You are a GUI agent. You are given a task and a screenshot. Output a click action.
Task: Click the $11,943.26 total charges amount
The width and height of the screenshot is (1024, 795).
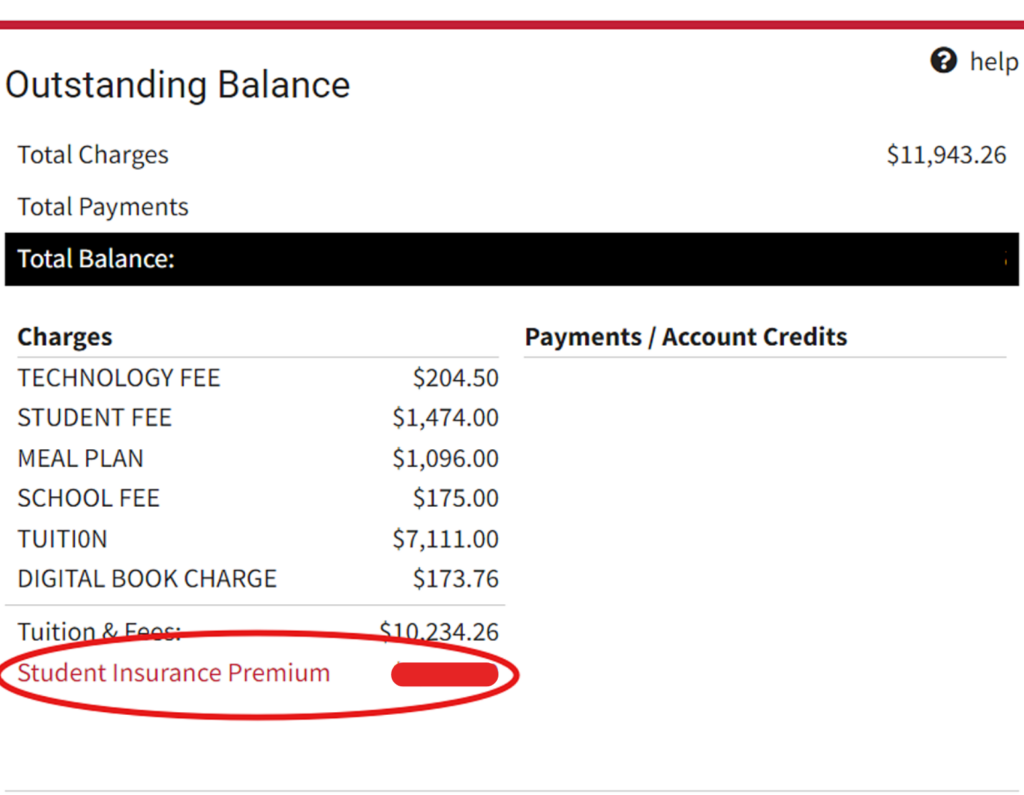[x=946, y=155]
